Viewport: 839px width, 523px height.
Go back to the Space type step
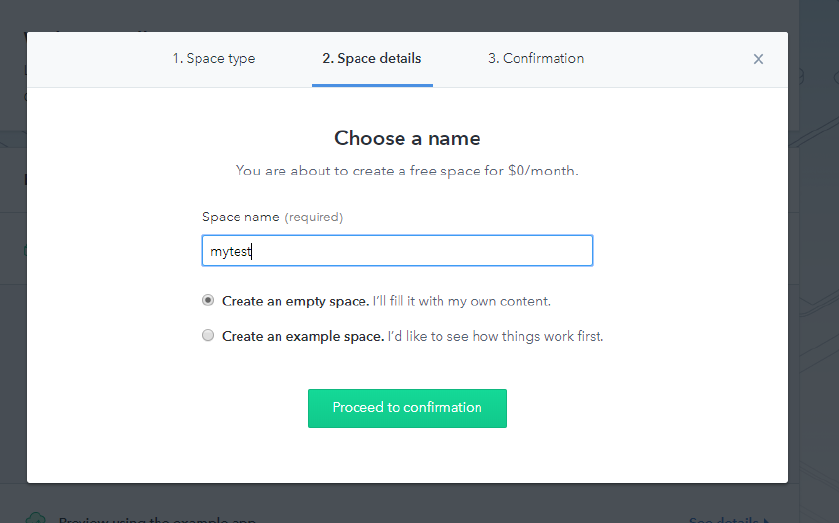coord(213,59)
